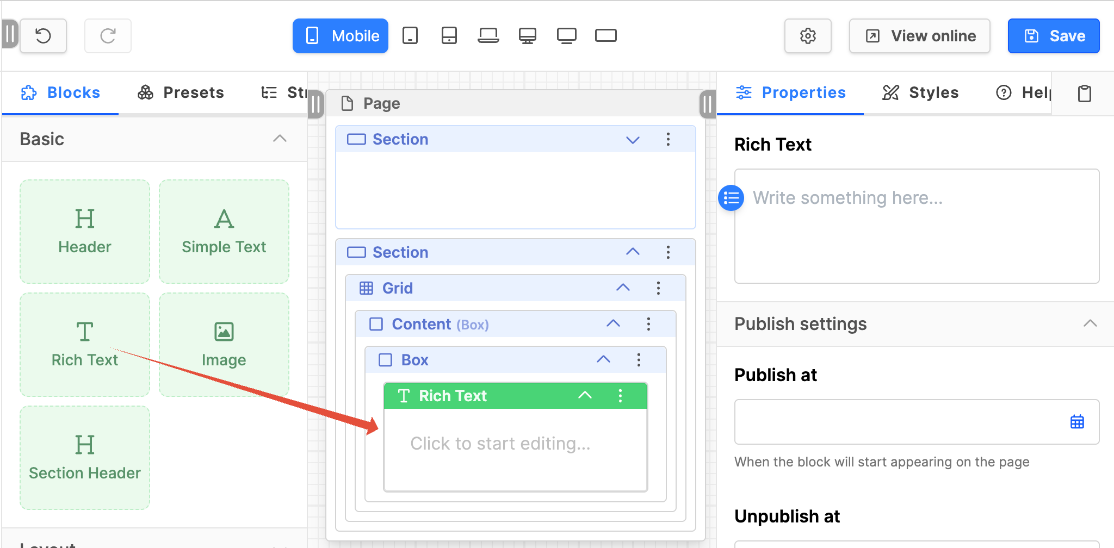Open the Publish at calendar icon
The image size is (1114, 548).
click(1077, 421)
